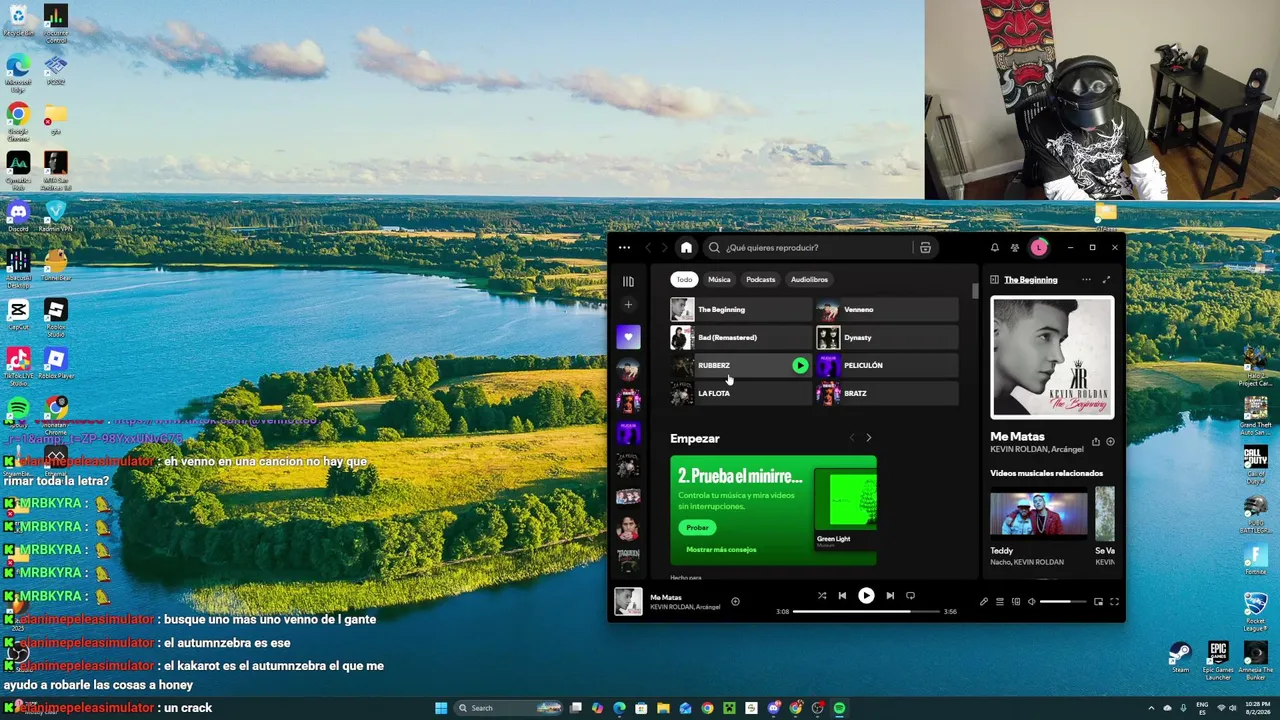1280x720 pixels.
Task: Open more options in Now Playing panel
Action: pos(1086,280)
